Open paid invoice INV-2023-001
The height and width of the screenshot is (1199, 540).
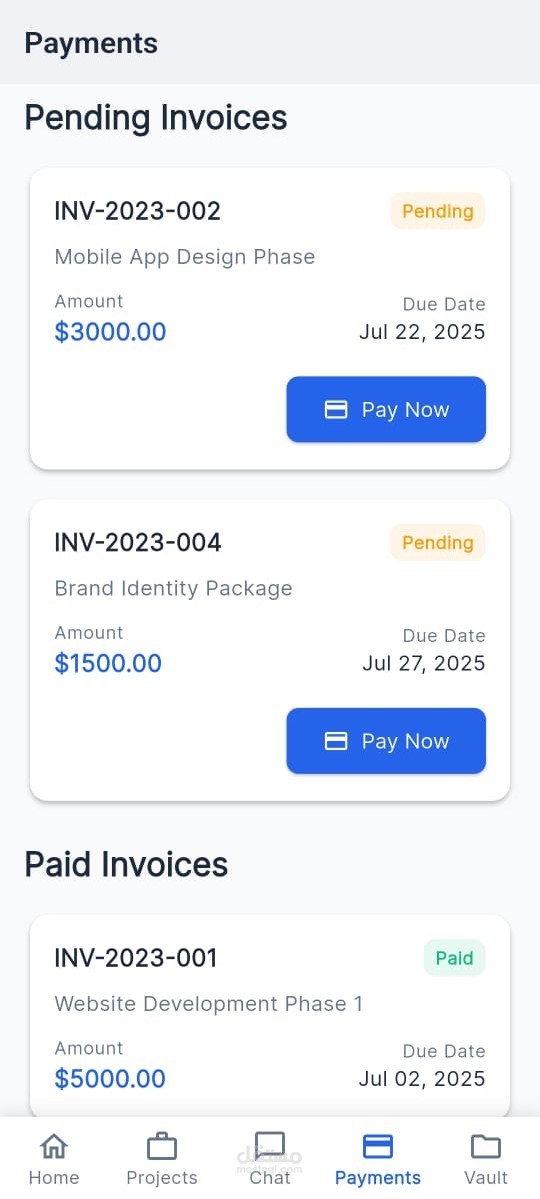[x=135, y=957]
